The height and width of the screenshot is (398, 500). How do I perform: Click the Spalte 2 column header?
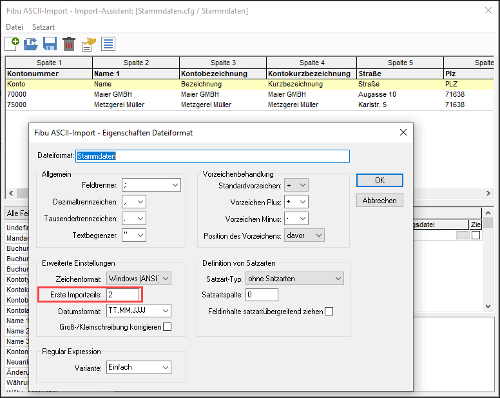click(136, 62)
